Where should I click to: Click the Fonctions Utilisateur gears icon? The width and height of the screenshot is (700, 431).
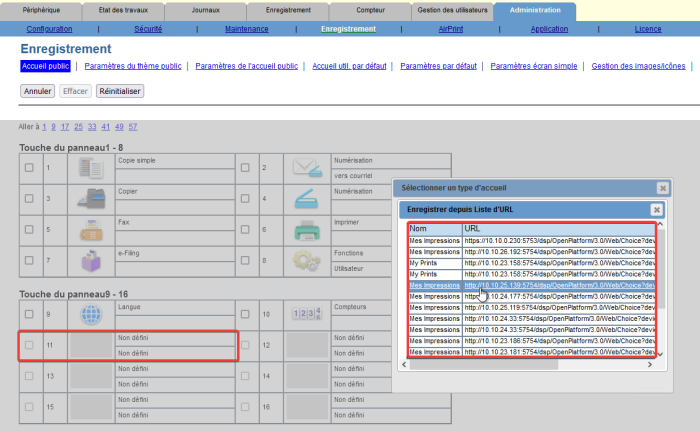tap(307, 260)
